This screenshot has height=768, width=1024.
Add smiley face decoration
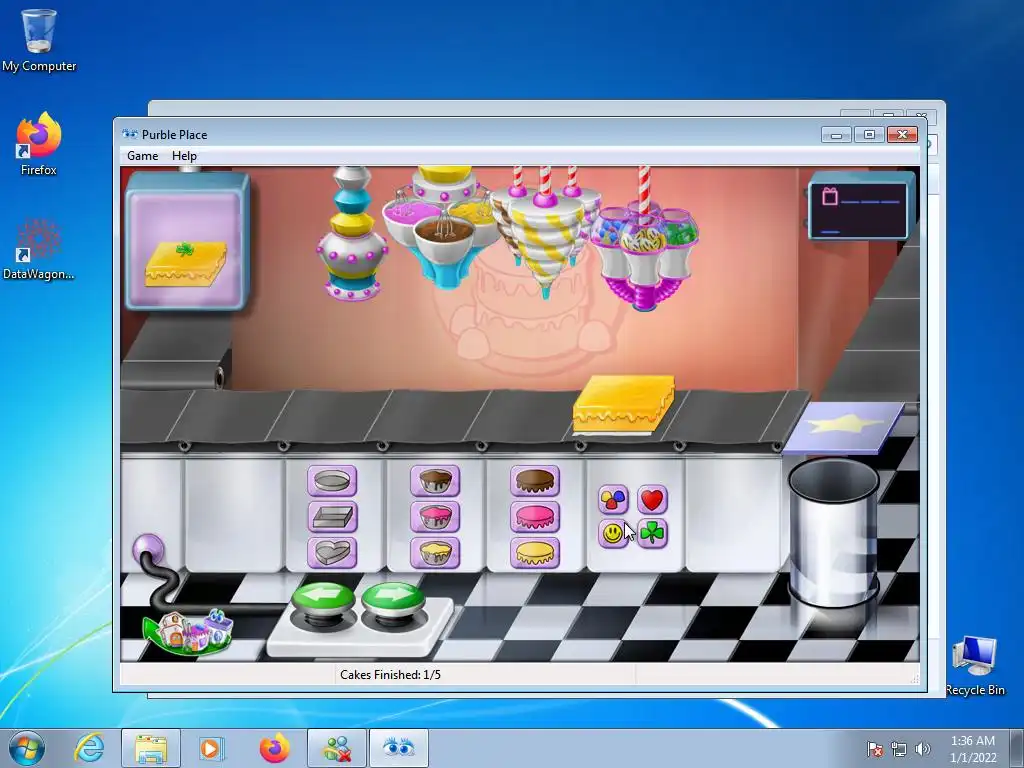(x=613, y=534)
